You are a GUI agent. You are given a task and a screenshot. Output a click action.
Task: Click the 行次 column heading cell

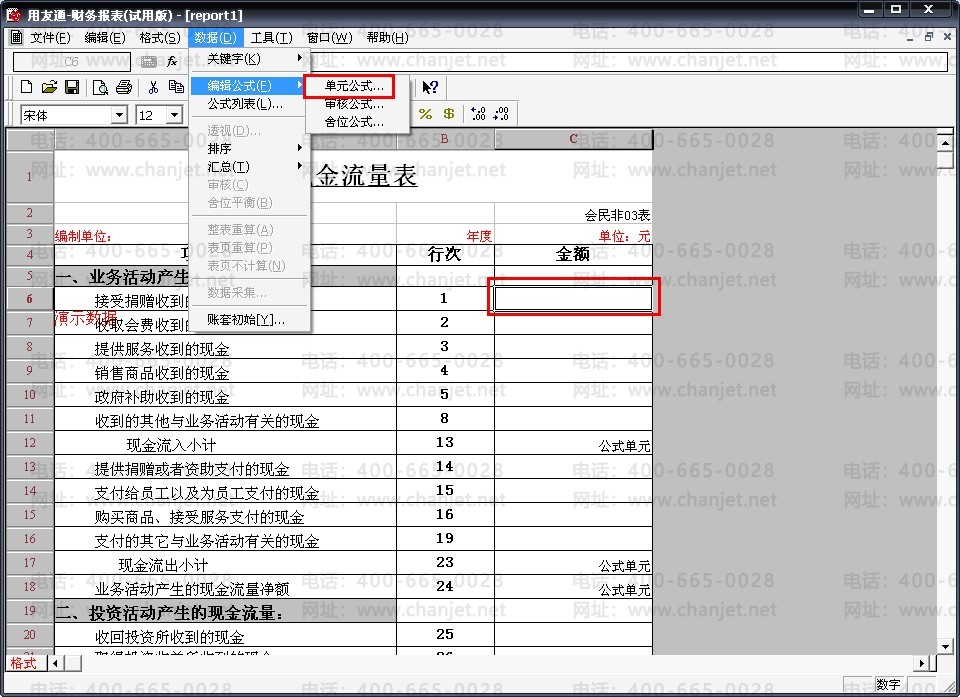[x=445, y=254]
